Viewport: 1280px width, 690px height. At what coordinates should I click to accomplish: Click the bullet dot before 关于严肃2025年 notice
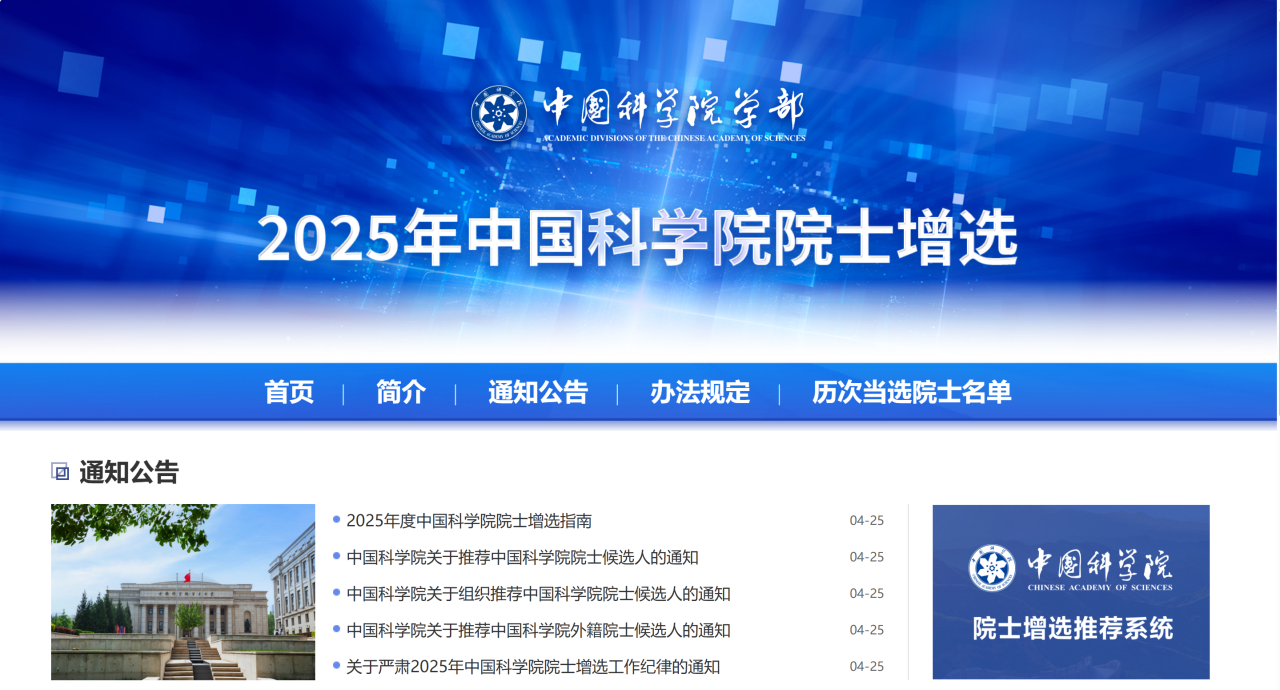(x=336, y=666)
